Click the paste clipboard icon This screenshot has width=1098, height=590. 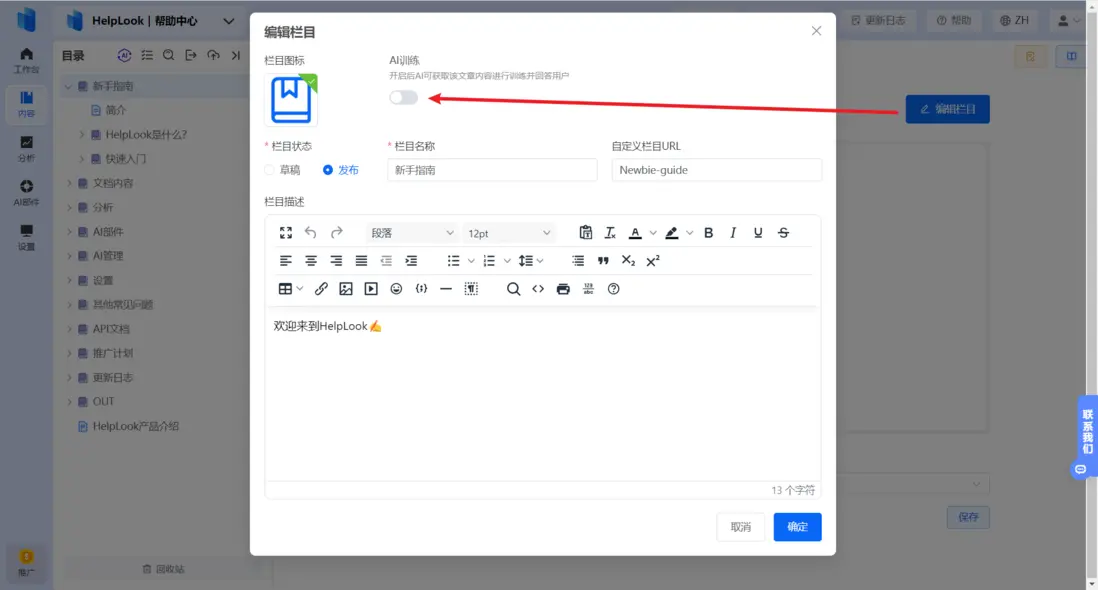pyautogui.click(x=586, y=233)
